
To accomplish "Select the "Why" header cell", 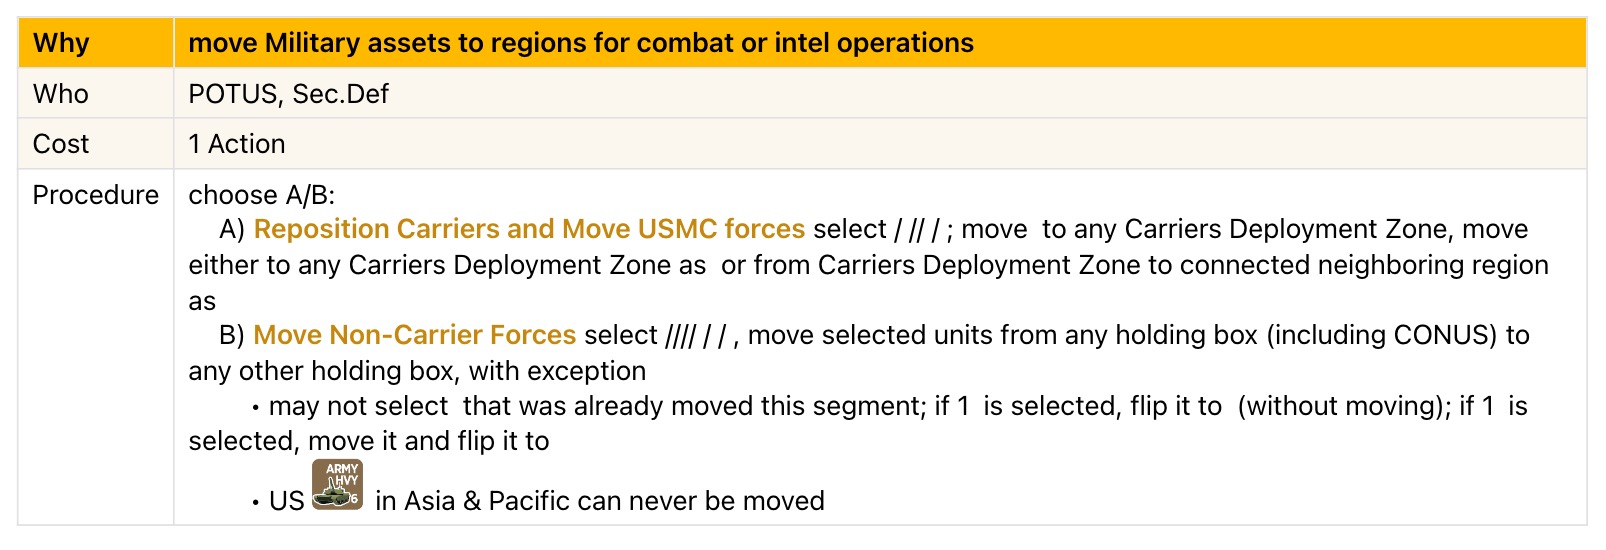I will [x=61, y=43].
